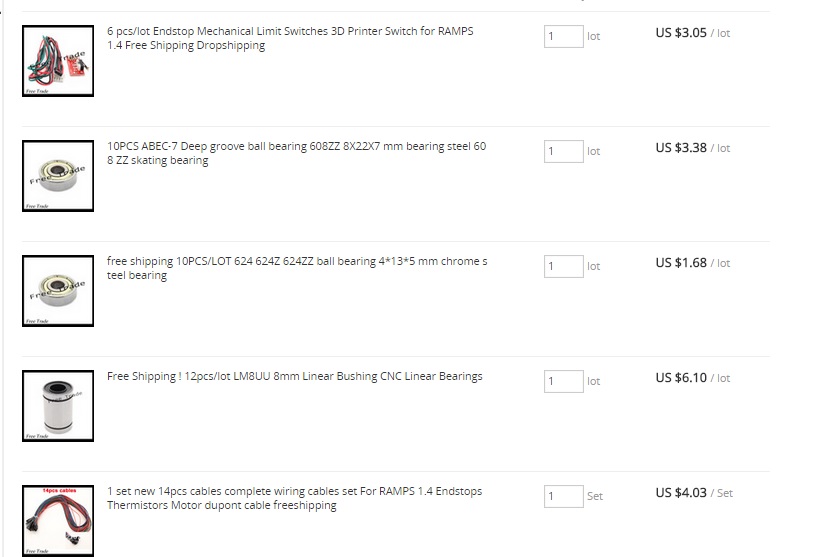Open the 608ZZ ball bearing product thumbnail
Image resolution: width=819 pixels, height=557 pixels.
[58, 176]
